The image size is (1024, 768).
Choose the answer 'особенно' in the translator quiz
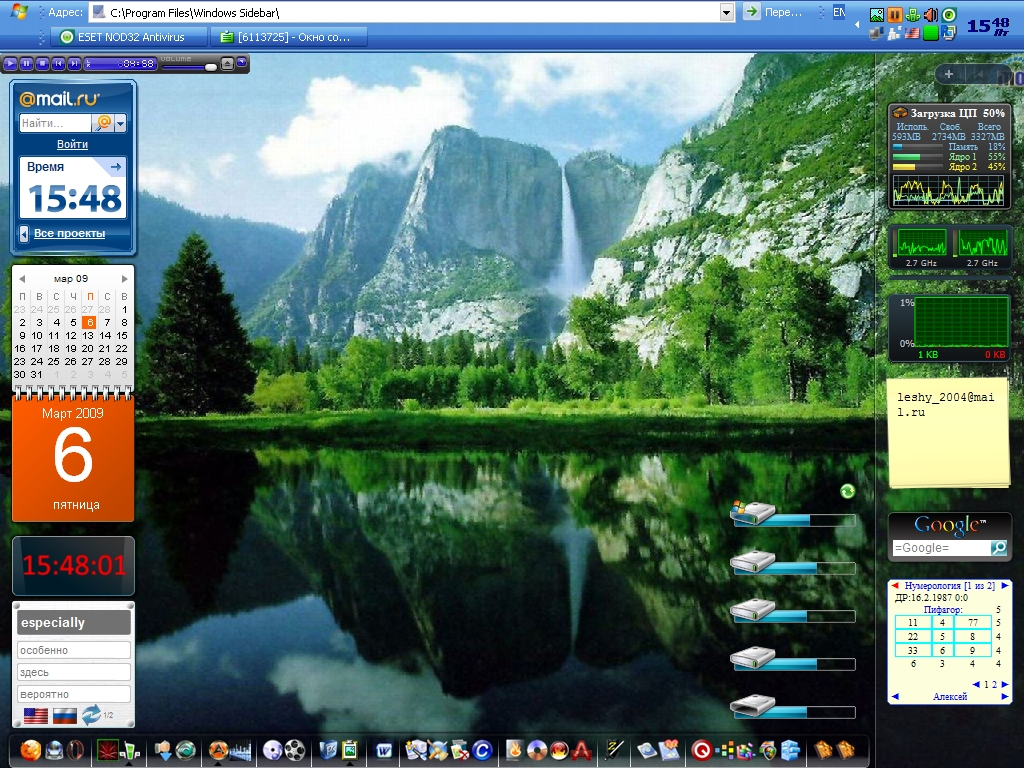coord(74,650)
